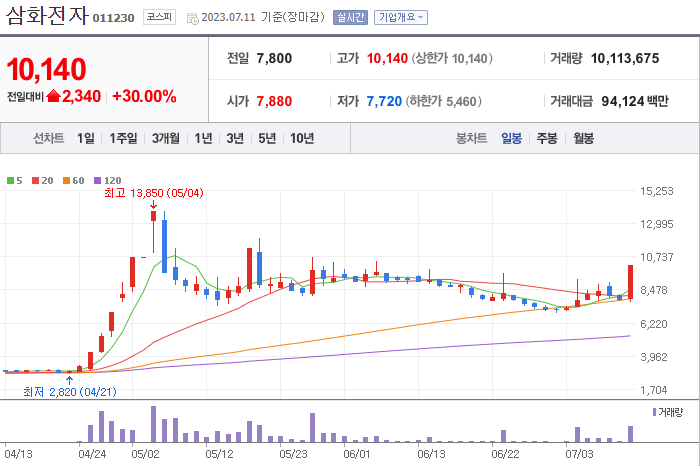Click the 전일 7,800 previous close value
Viewport: 700px width, 466px height.
tap(274, 58)
